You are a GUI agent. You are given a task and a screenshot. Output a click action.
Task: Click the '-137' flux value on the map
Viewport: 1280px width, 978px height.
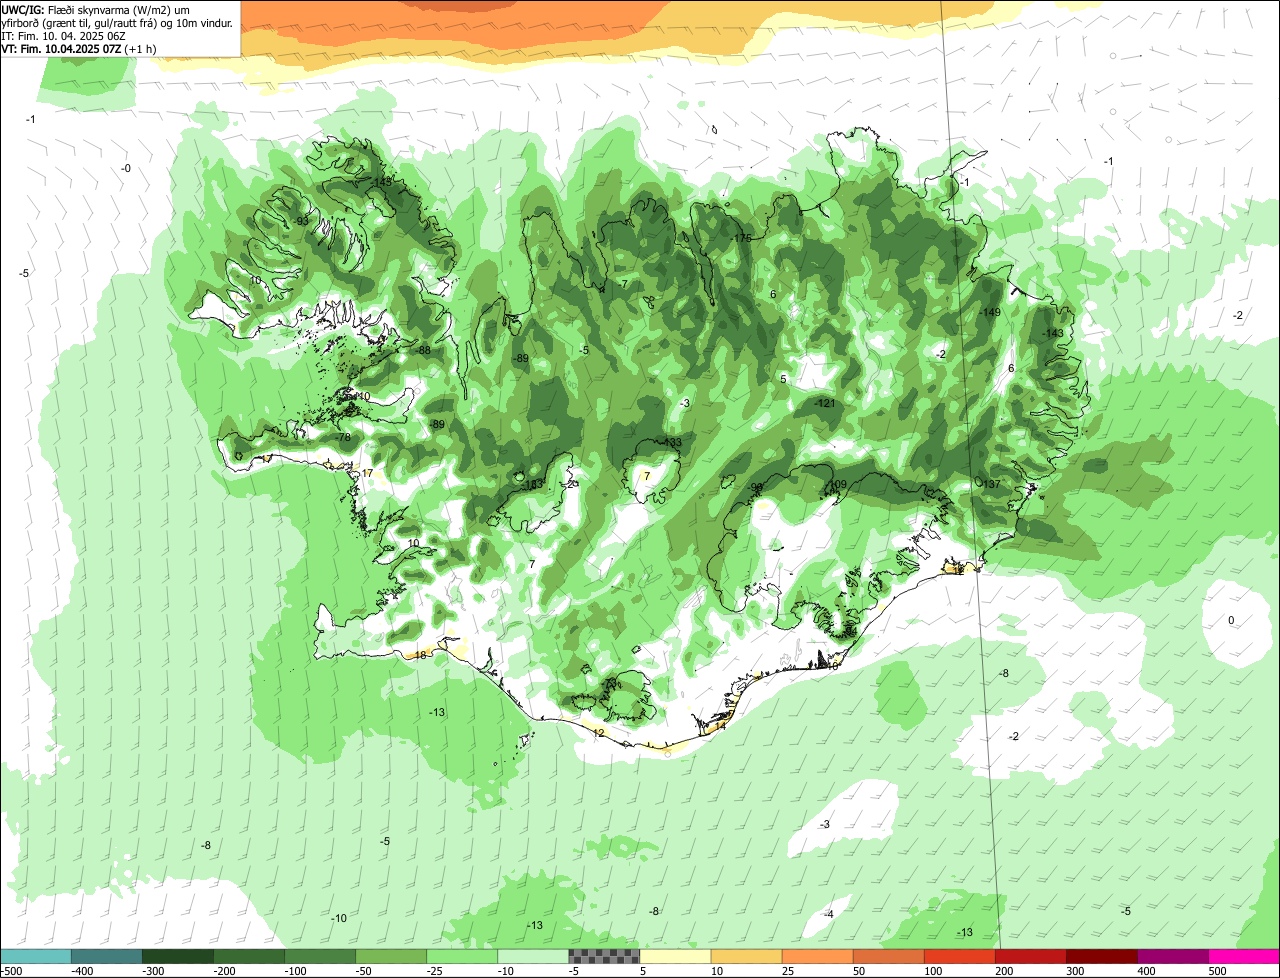990,484
